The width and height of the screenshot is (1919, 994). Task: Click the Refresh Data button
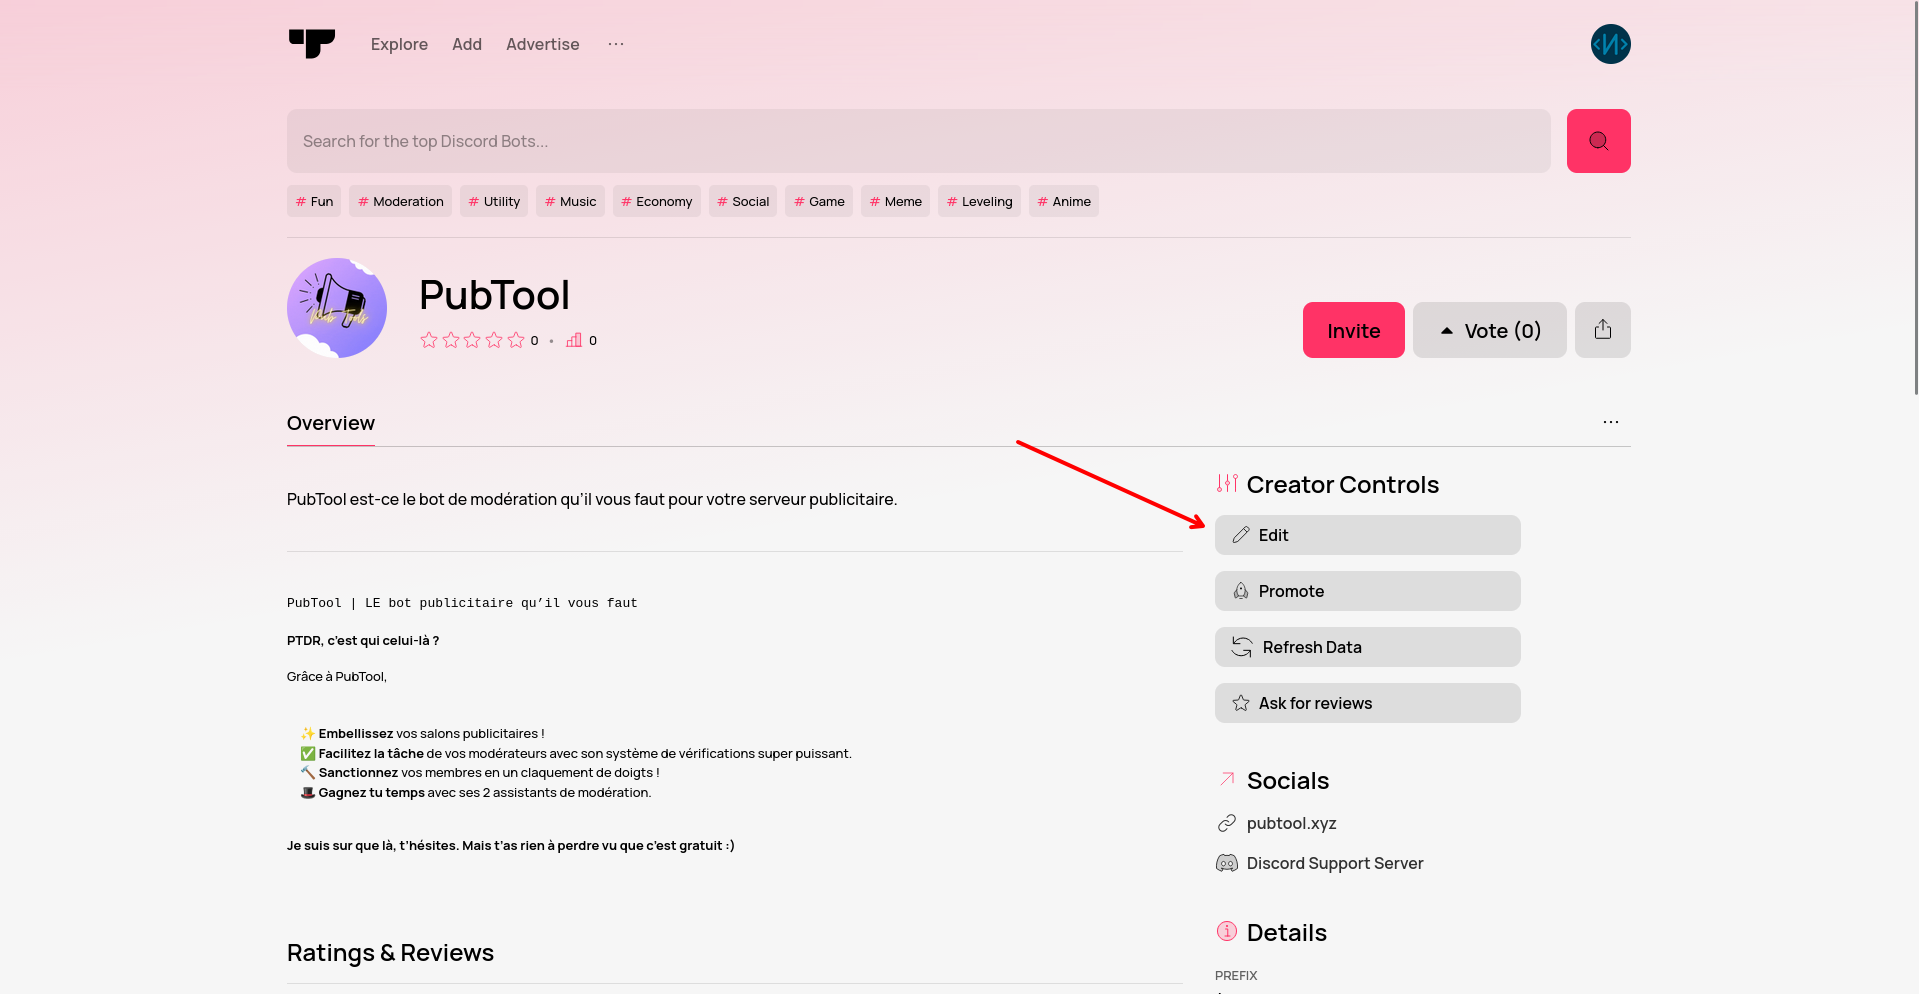pyautogui.click(x=1367, y=647)
